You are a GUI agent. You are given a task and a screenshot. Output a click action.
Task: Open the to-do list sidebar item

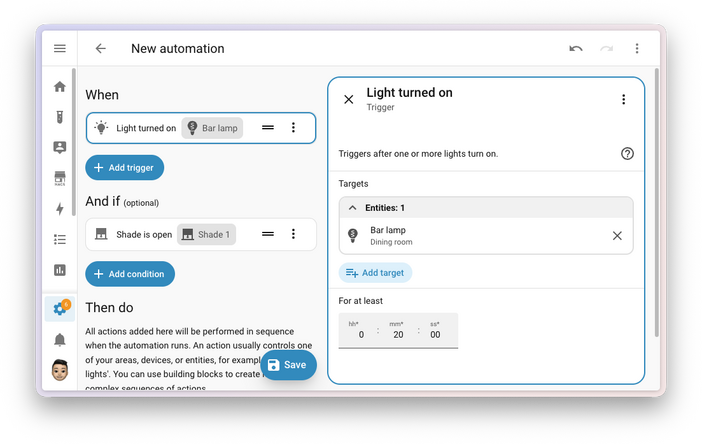click(60, 239)
